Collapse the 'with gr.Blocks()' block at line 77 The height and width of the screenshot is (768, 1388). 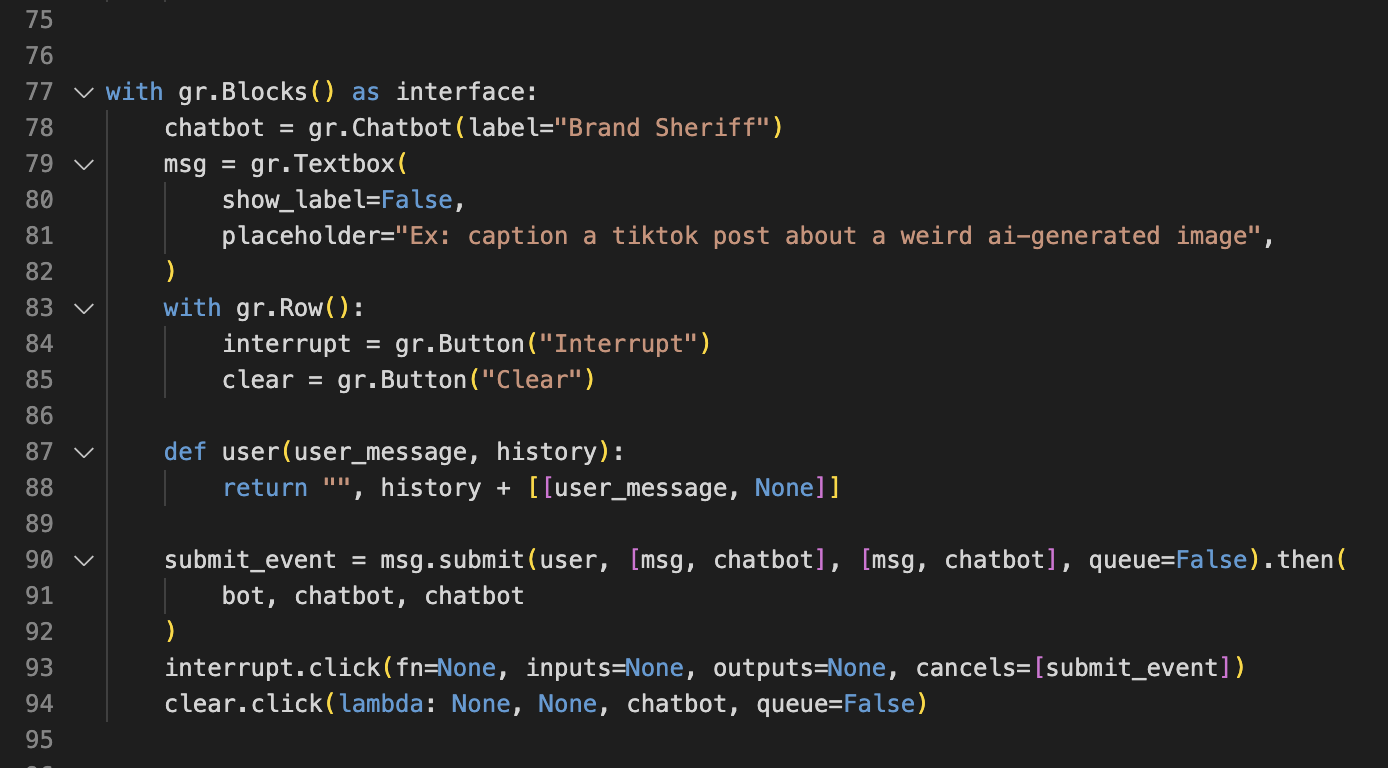(x=83, y=92)
